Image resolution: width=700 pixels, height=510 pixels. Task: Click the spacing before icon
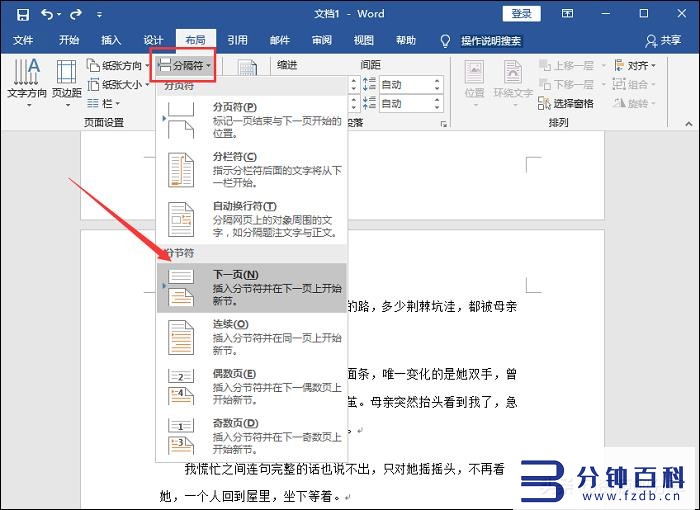370,84
